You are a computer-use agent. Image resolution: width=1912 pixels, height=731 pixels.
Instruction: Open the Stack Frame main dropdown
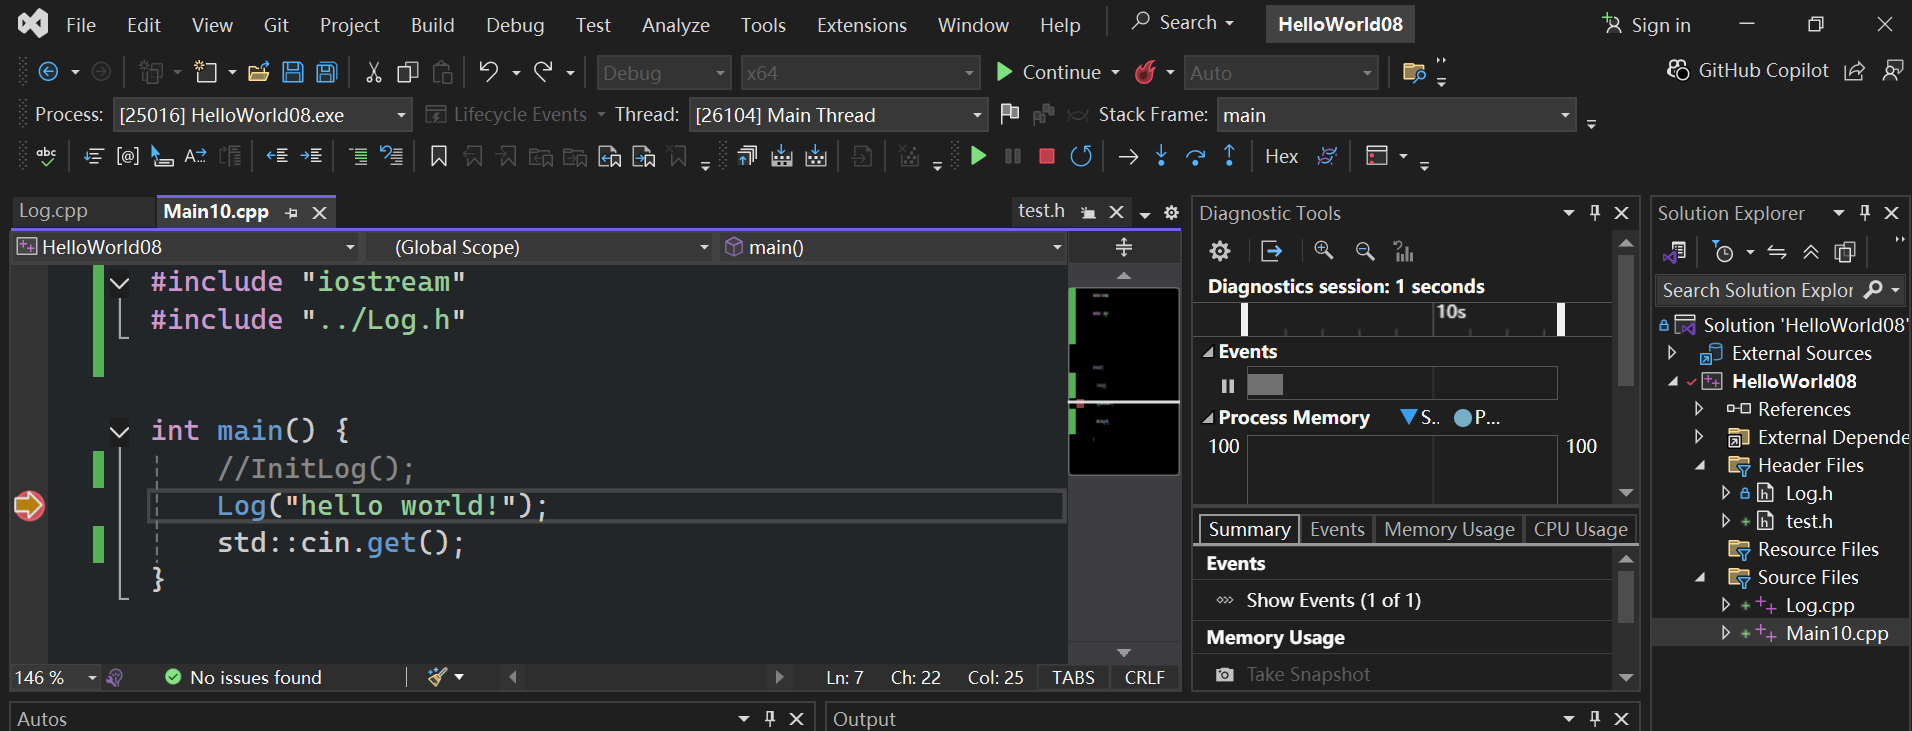pos(1396,115)
